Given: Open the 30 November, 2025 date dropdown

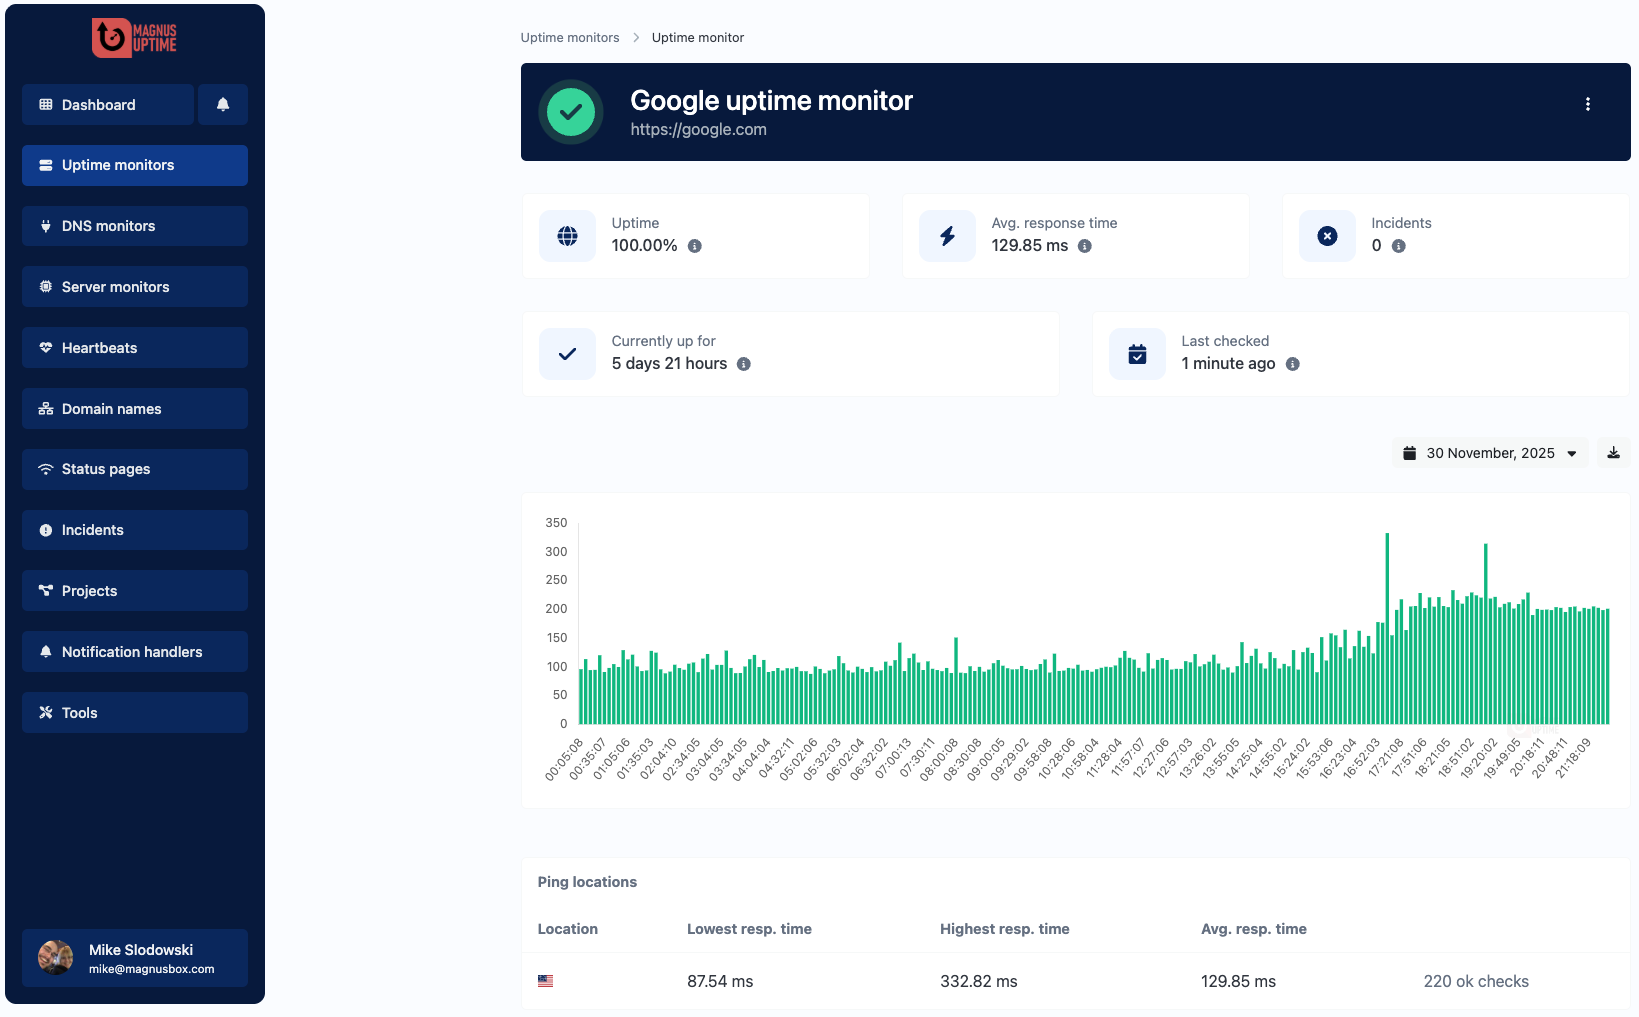Looking at the screenshot, I should click(1489, 452).
